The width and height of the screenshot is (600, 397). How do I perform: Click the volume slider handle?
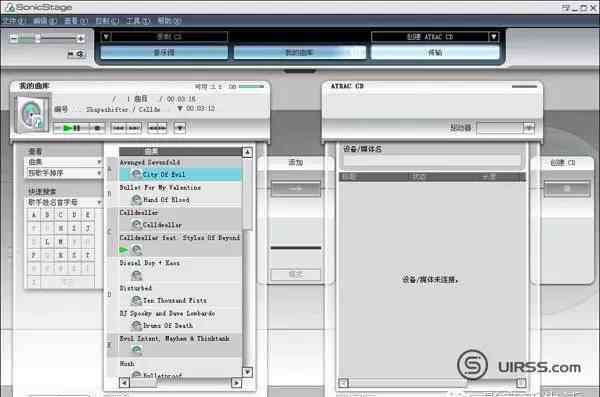coord(38,38)
